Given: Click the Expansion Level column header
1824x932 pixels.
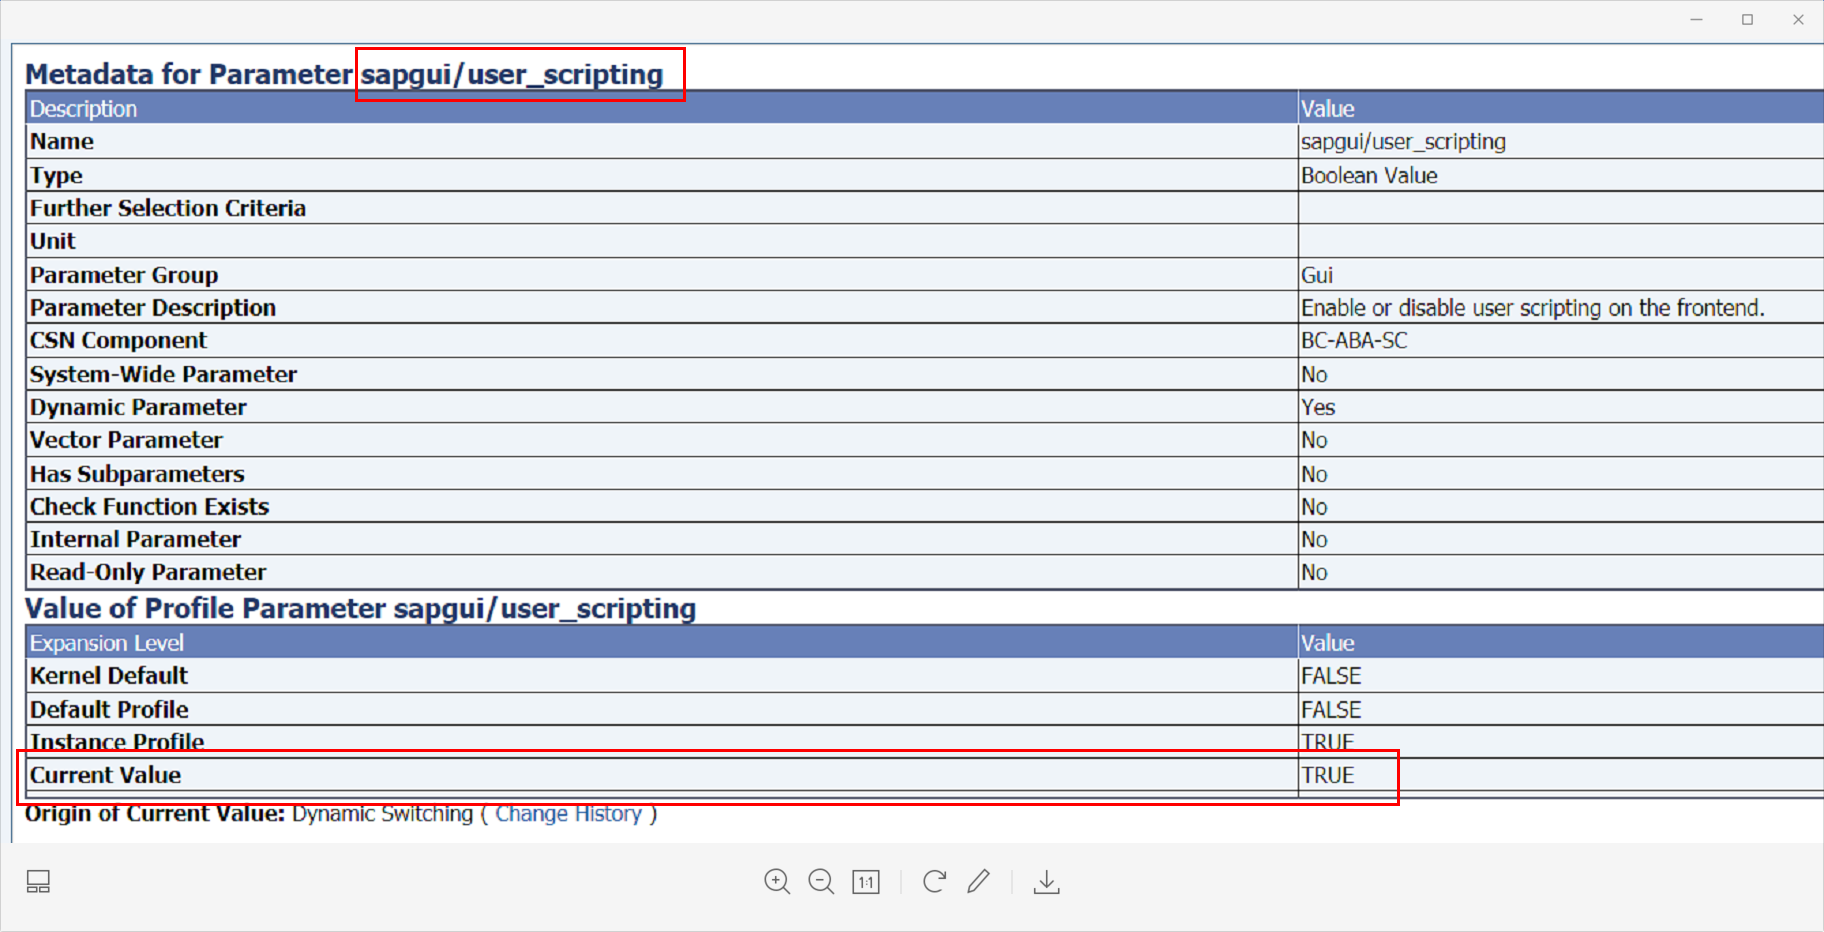Looking at the screenshot, I should click(x=106, y=642).
